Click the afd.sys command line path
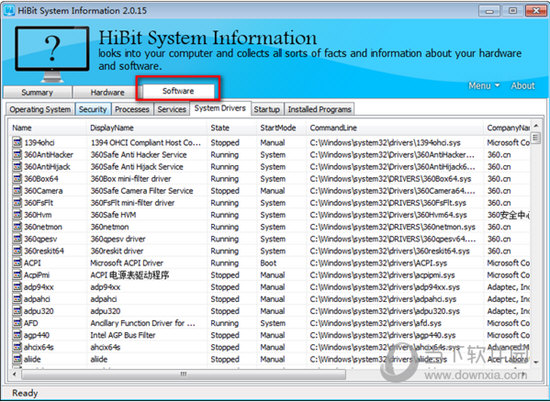550x402 pixels. point(376,323)
